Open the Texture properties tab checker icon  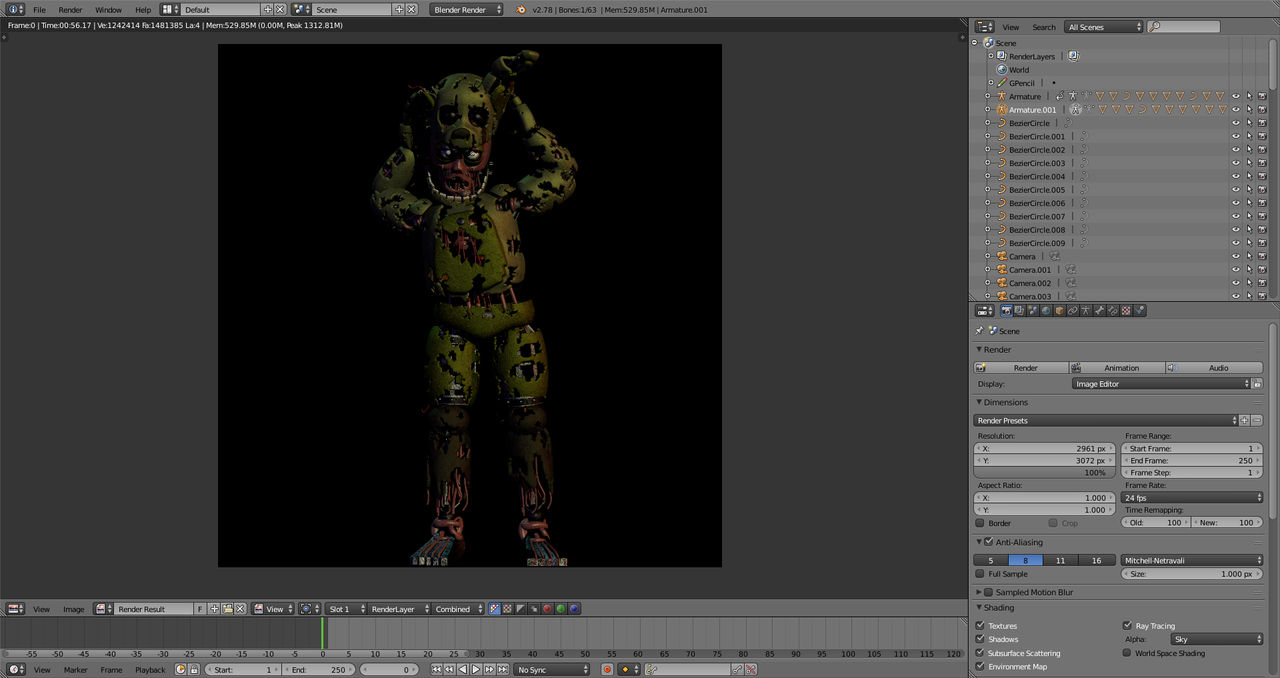point(1126,311)
